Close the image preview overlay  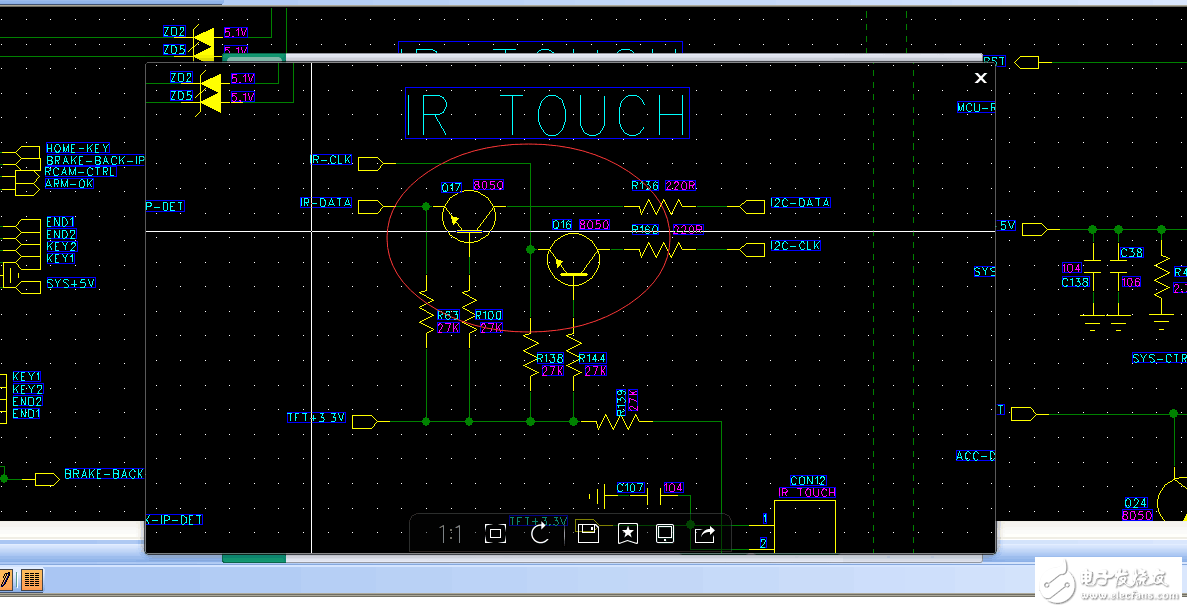980,78
